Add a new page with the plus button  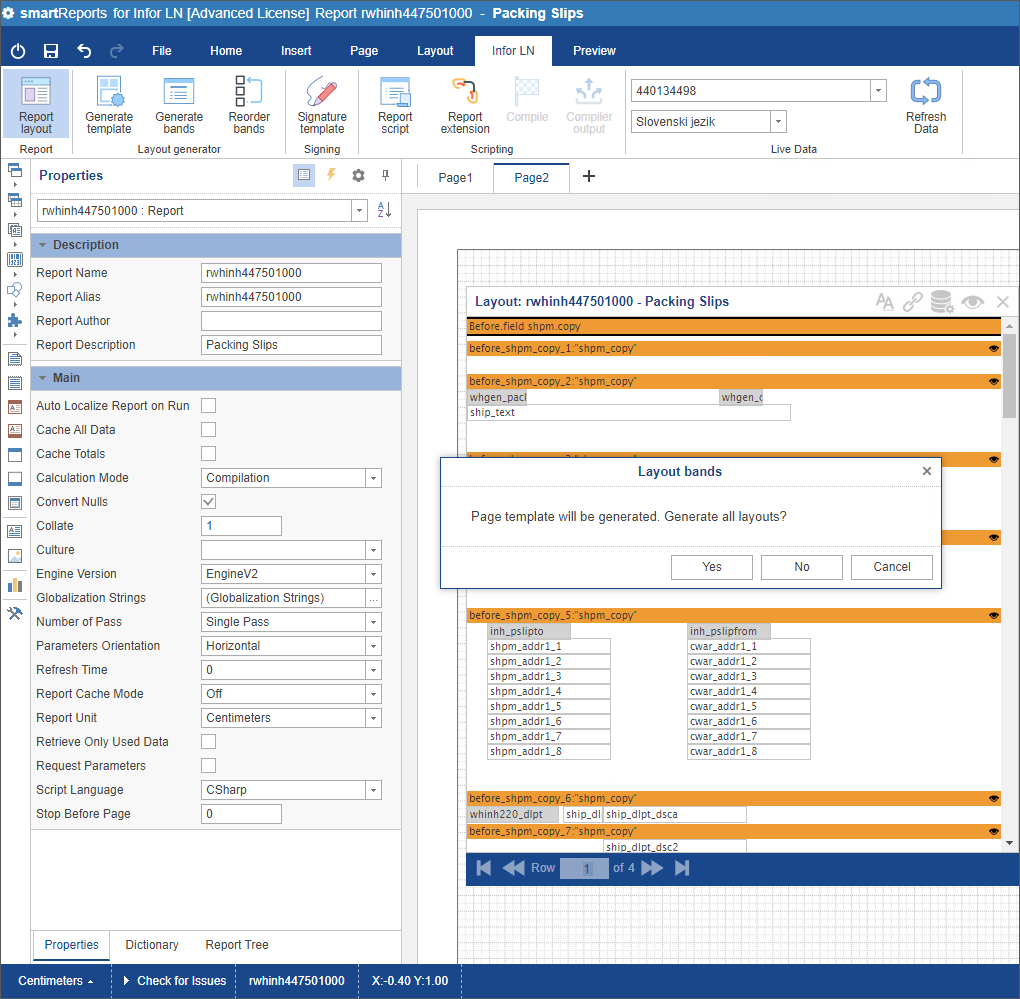click(x=589, y=176)
